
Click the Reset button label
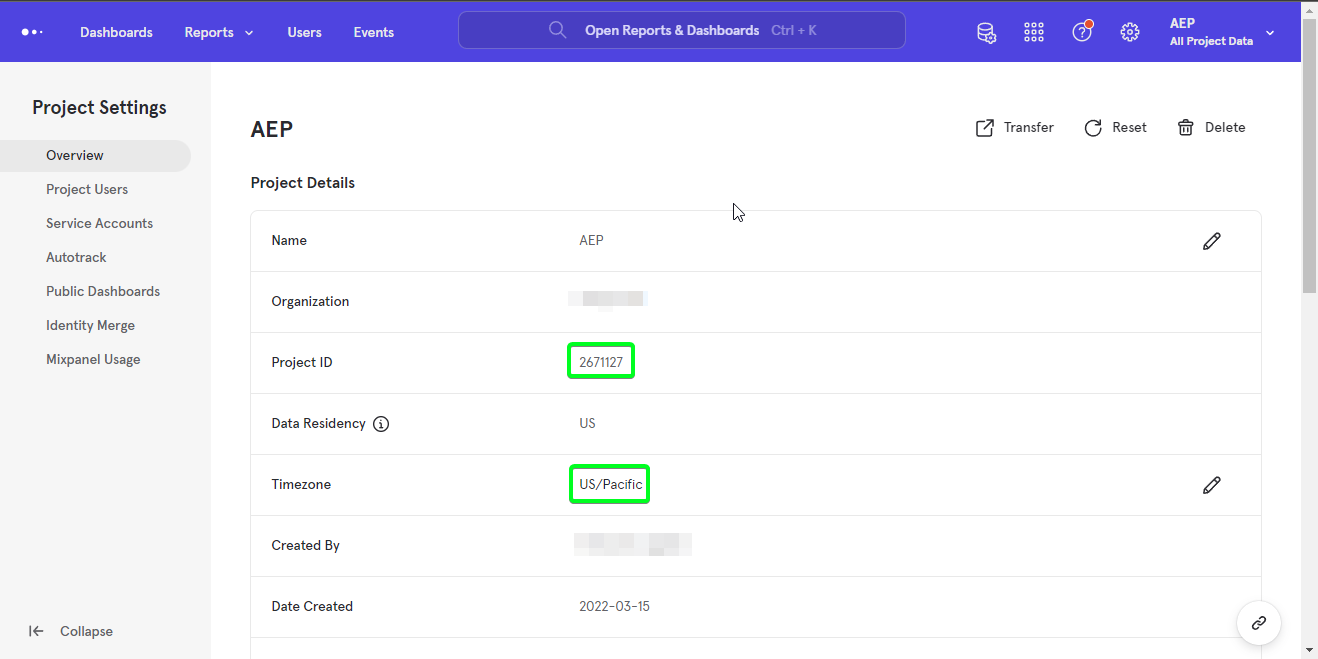pos(1129,128)
